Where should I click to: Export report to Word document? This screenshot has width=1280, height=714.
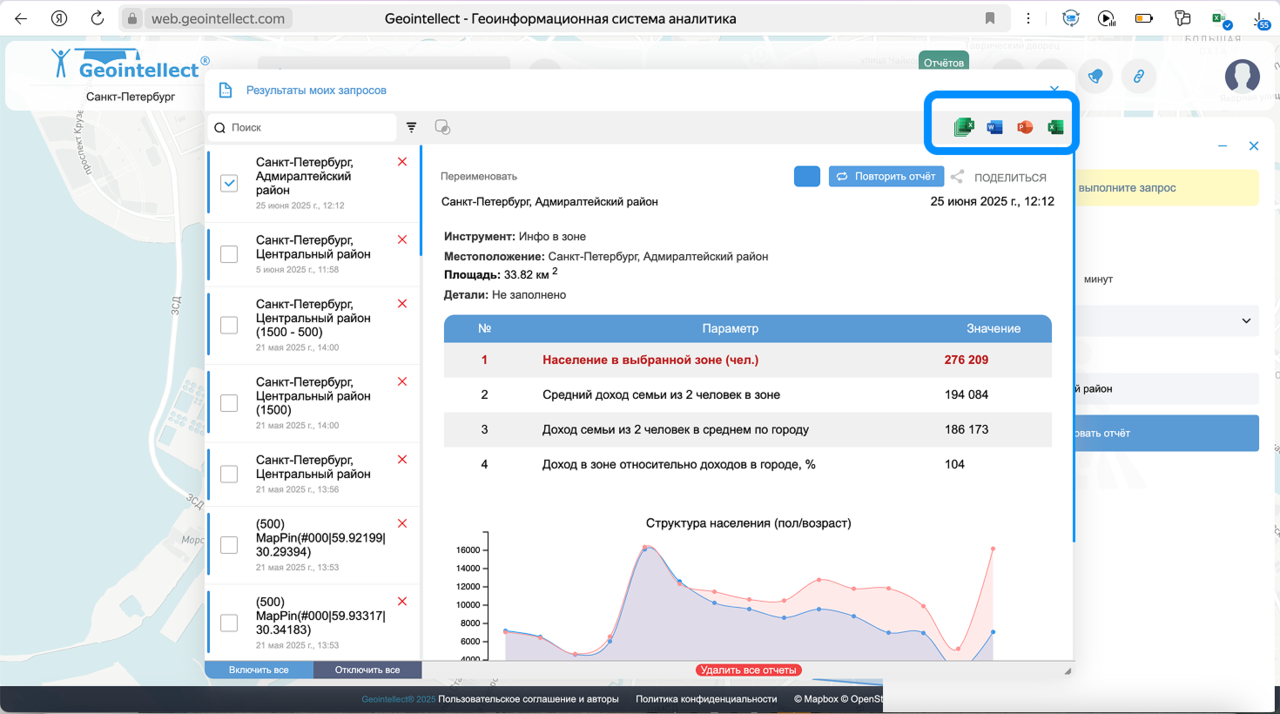(x=994, y=127)
